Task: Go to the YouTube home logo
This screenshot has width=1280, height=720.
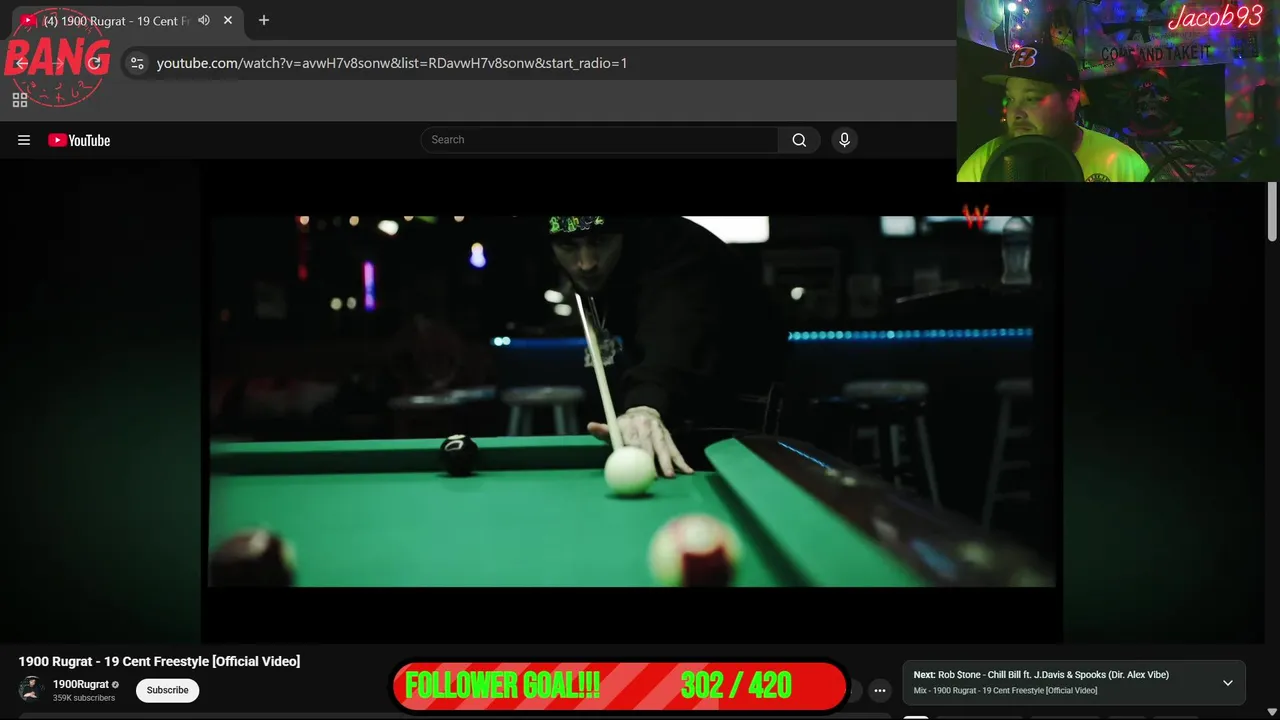Action: [79, 140]
